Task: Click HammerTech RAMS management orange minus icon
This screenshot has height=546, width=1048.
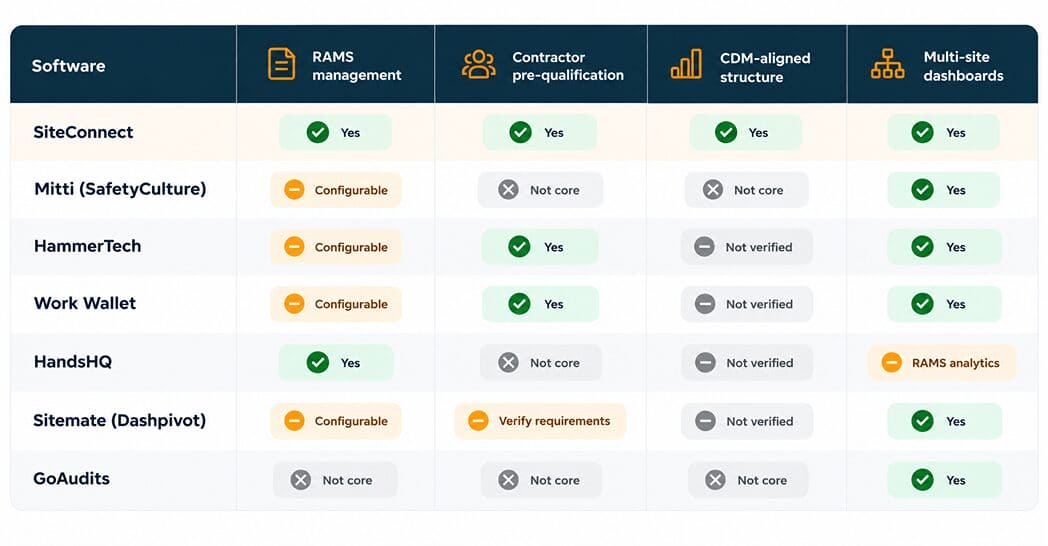Action: (x=294, y=247)
